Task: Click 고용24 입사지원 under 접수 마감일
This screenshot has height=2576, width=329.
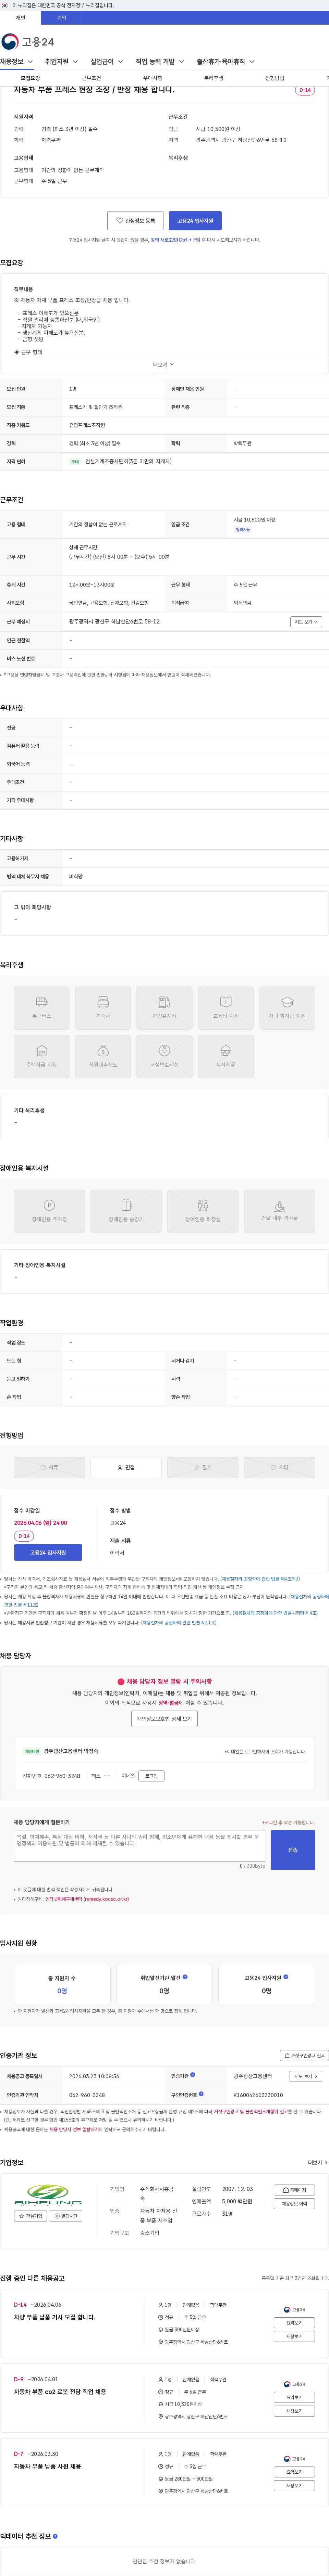Action: pos(48,1553)
